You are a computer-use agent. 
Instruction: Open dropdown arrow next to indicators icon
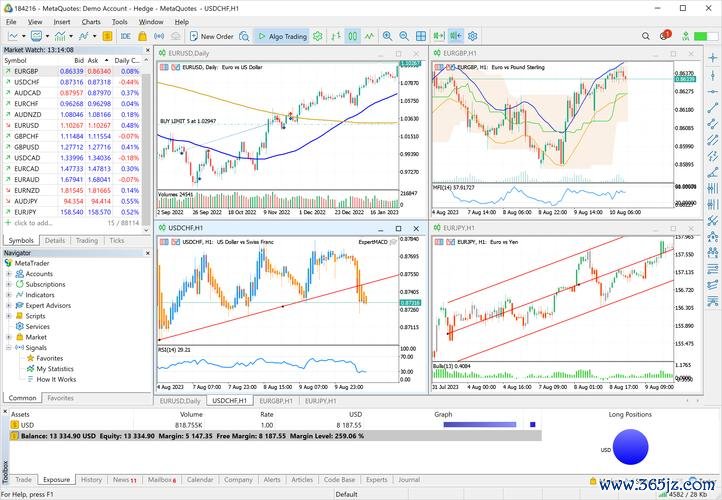(71, 36)
